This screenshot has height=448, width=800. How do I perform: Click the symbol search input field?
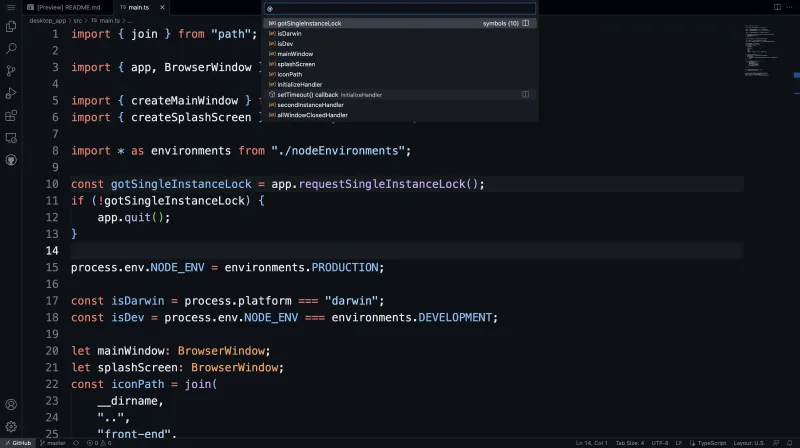(400, 9)
